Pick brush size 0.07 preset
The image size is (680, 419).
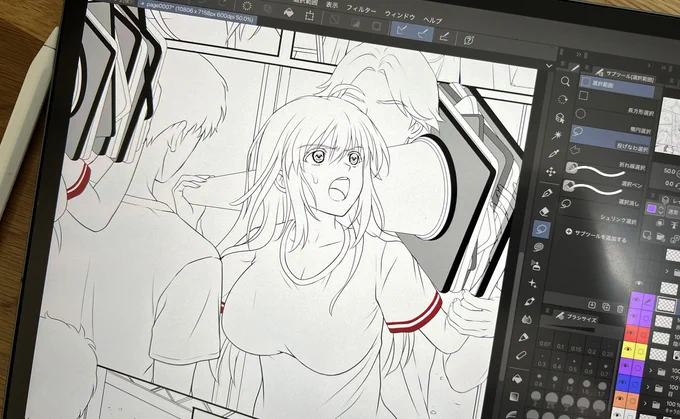(545, 340)
